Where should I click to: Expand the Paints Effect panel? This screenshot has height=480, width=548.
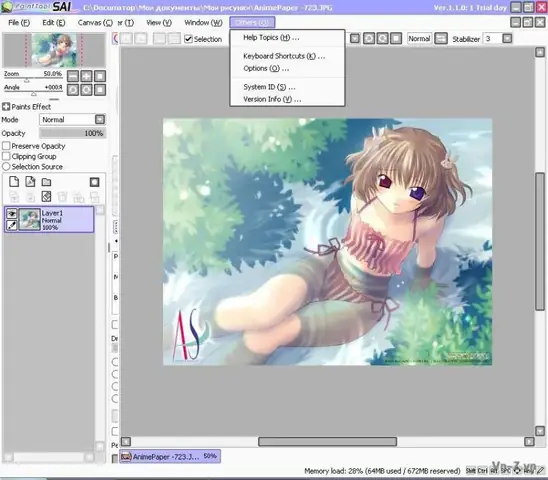tap(6, 107)
